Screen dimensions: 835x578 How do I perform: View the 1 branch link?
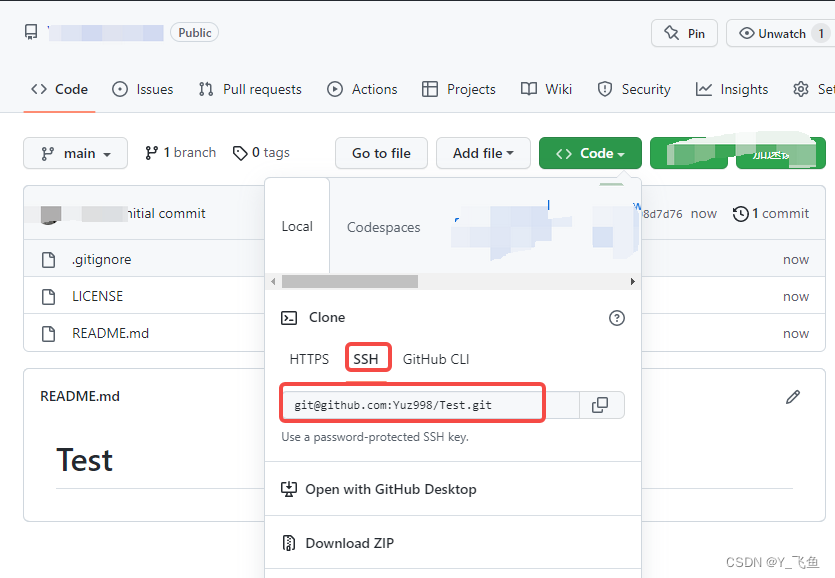point(181,153)
